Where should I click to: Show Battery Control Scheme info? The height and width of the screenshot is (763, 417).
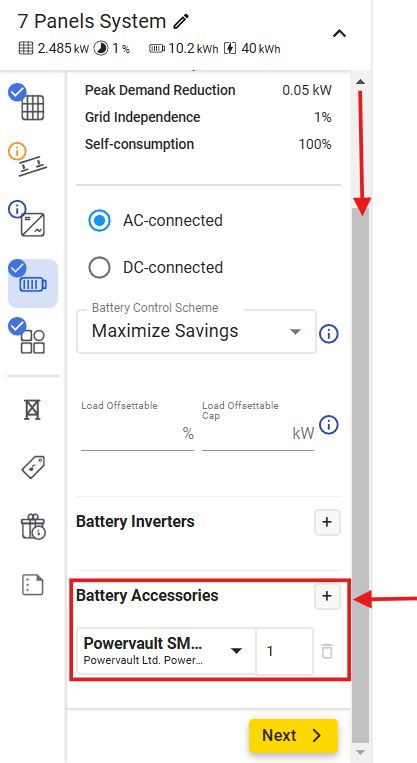(329, 334)
